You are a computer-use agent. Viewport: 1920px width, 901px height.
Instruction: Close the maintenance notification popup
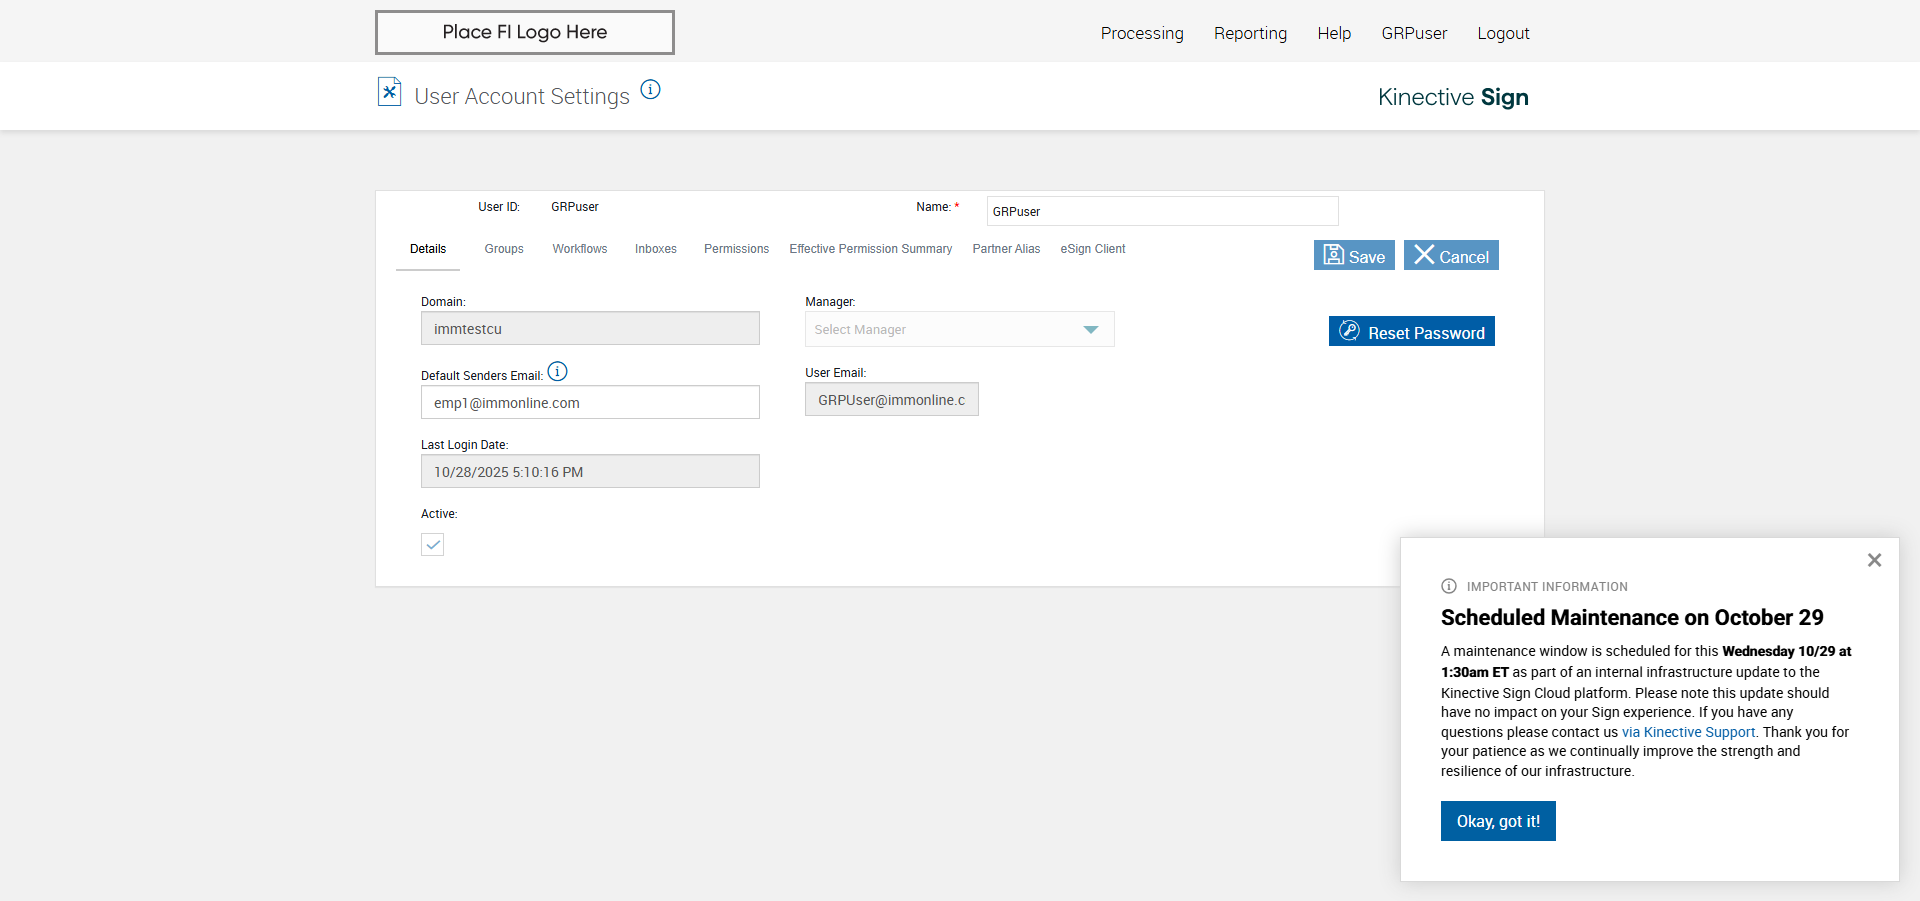(1874, 560)
